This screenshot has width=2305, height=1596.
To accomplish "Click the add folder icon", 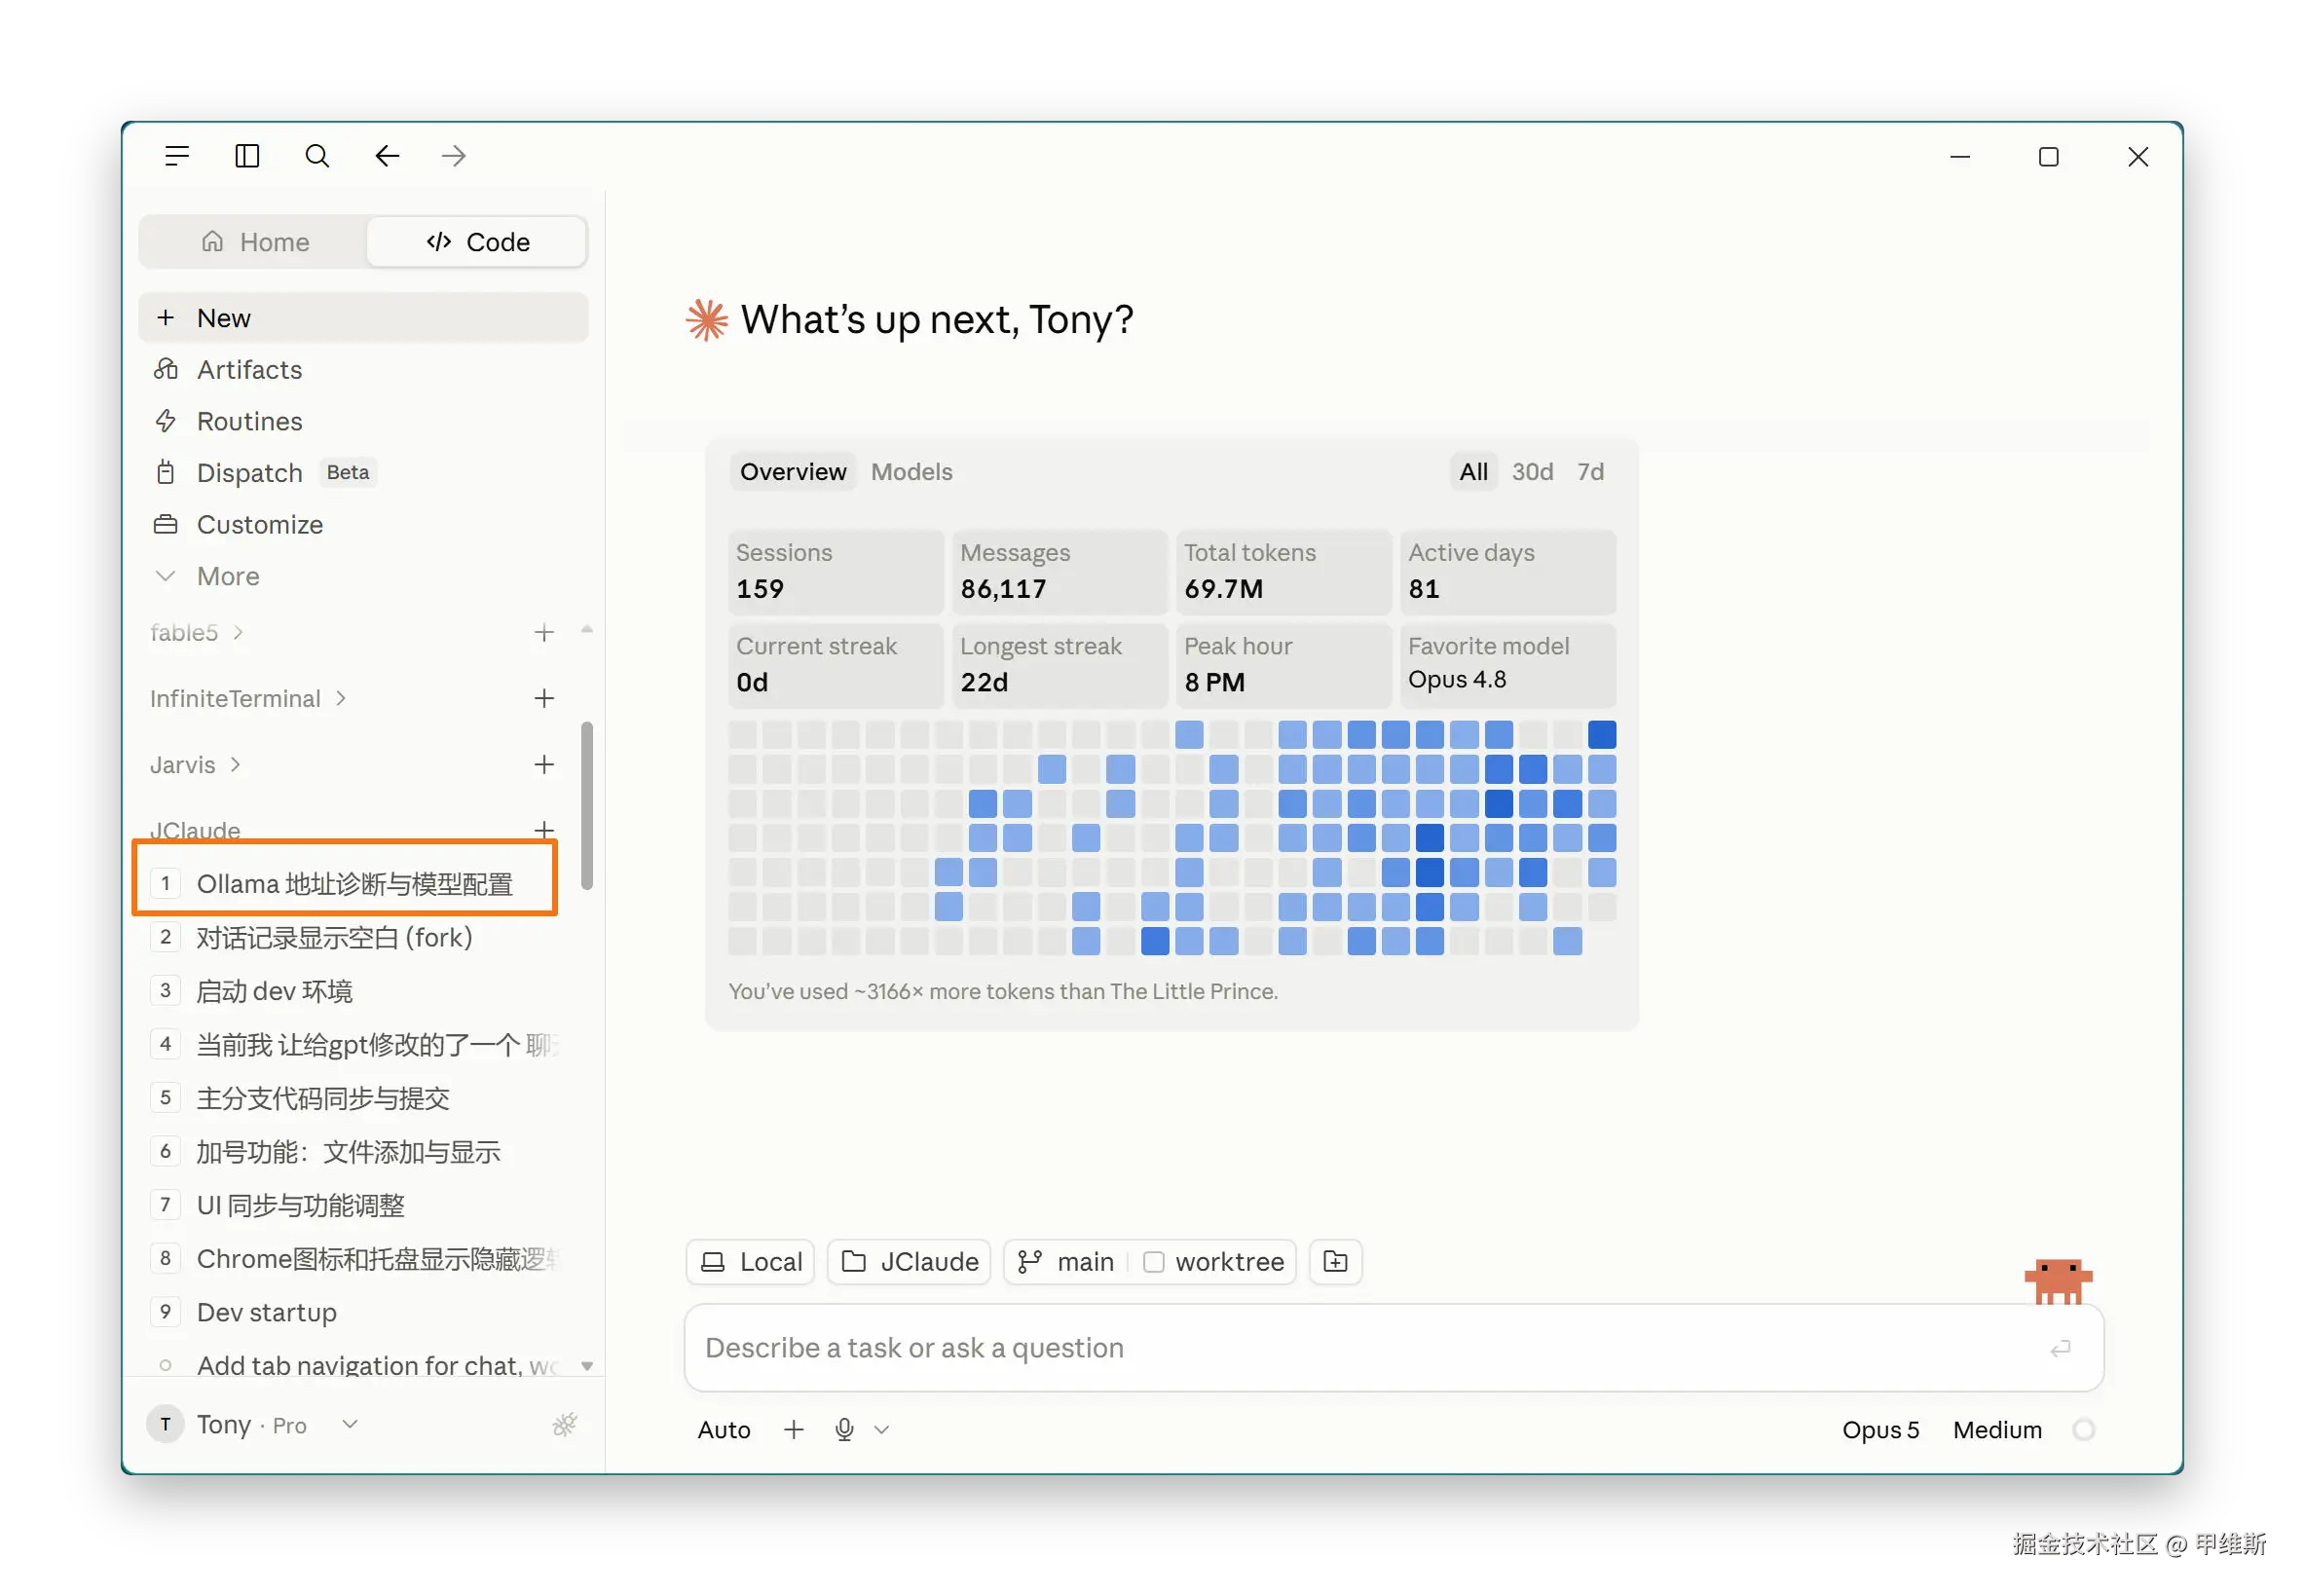I will [x=1336, y=1262].
